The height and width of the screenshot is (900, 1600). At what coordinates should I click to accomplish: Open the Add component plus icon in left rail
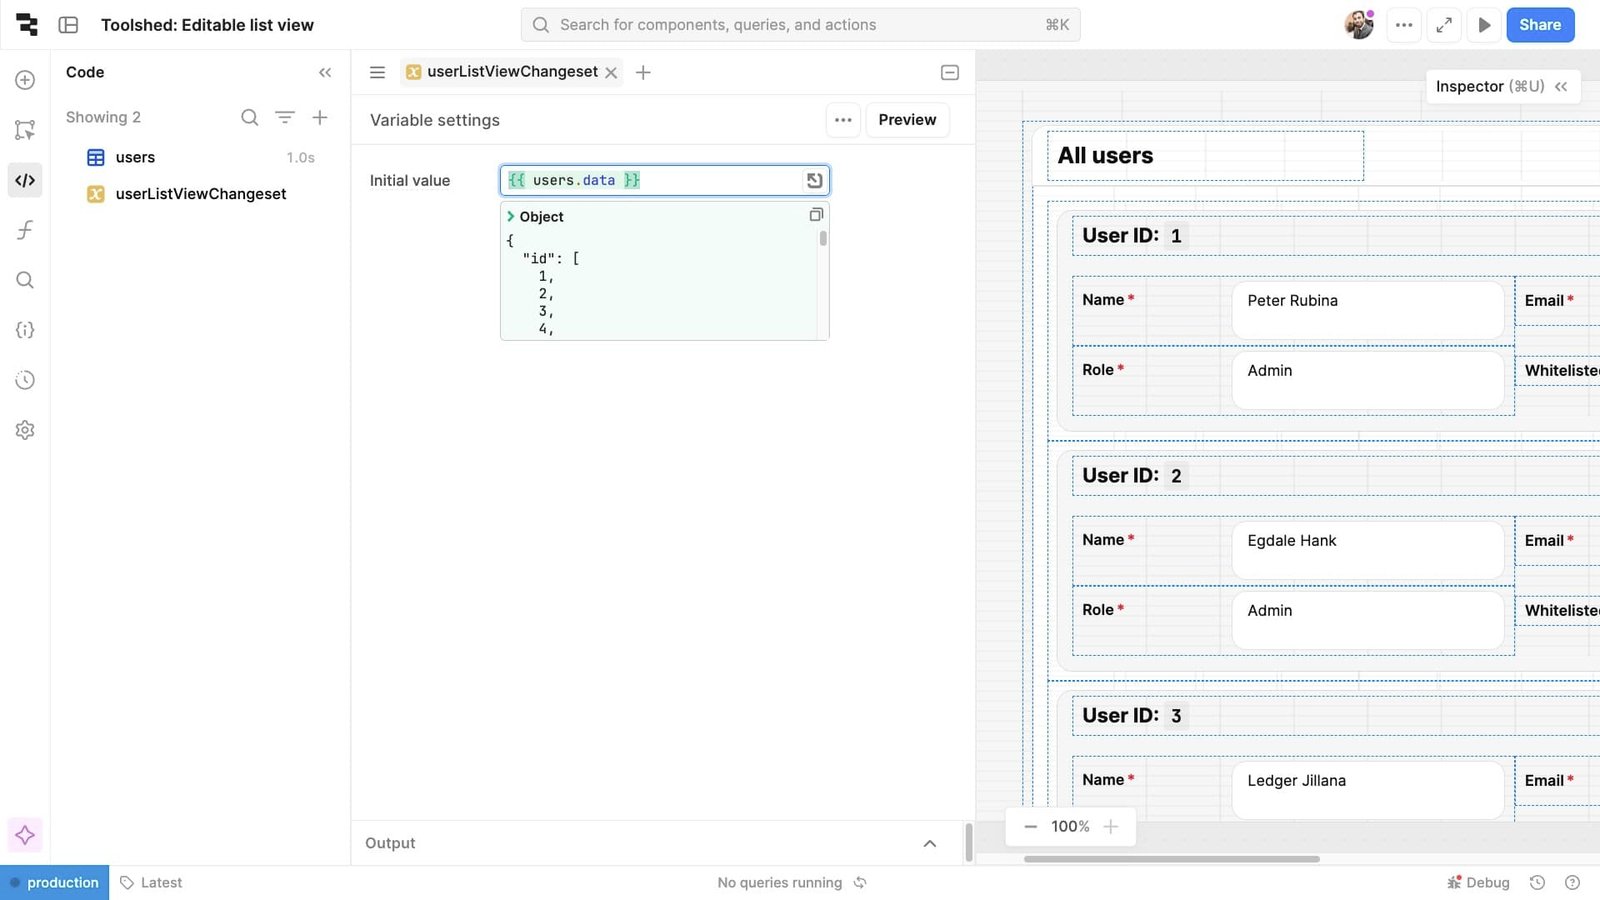pos(25,80)
